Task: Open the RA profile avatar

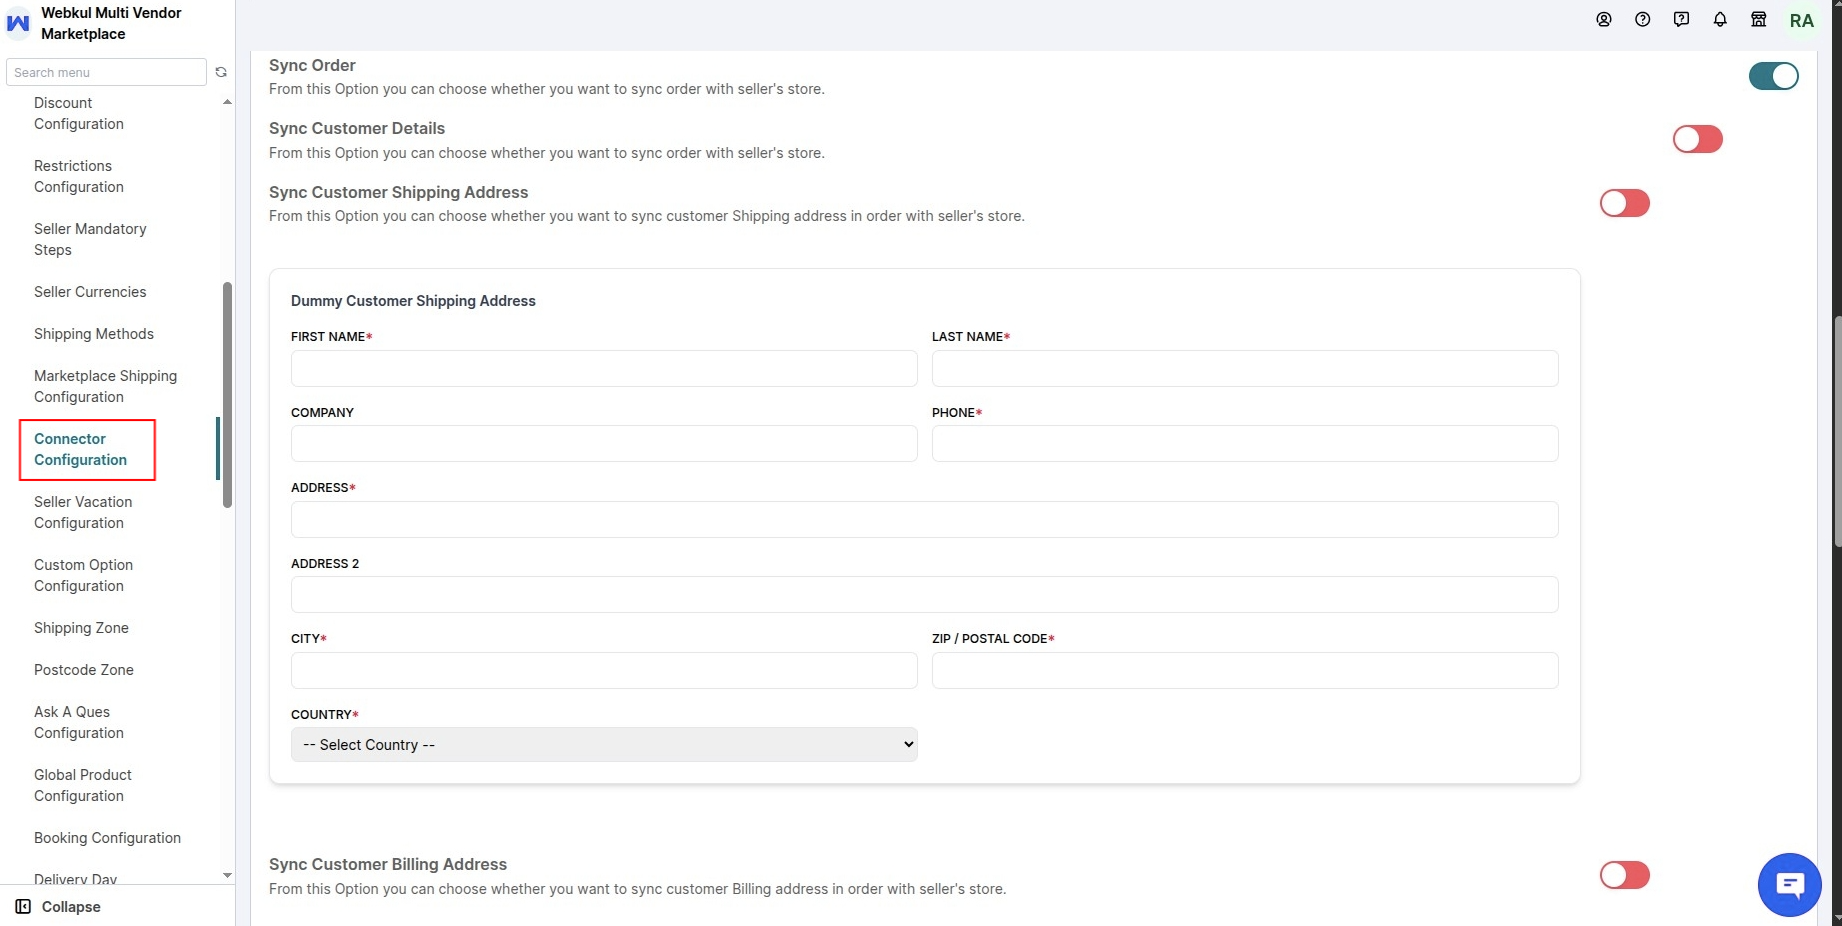Action: (x=1802, y=21)
